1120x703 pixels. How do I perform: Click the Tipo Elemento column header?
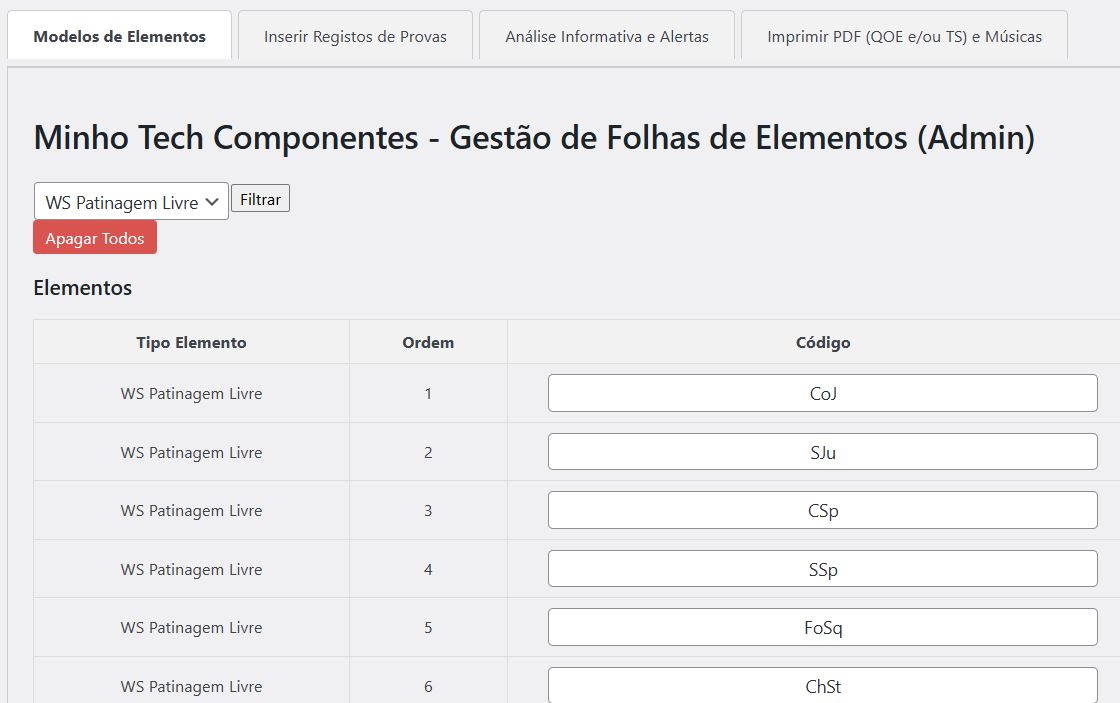[x=191, y=342]
